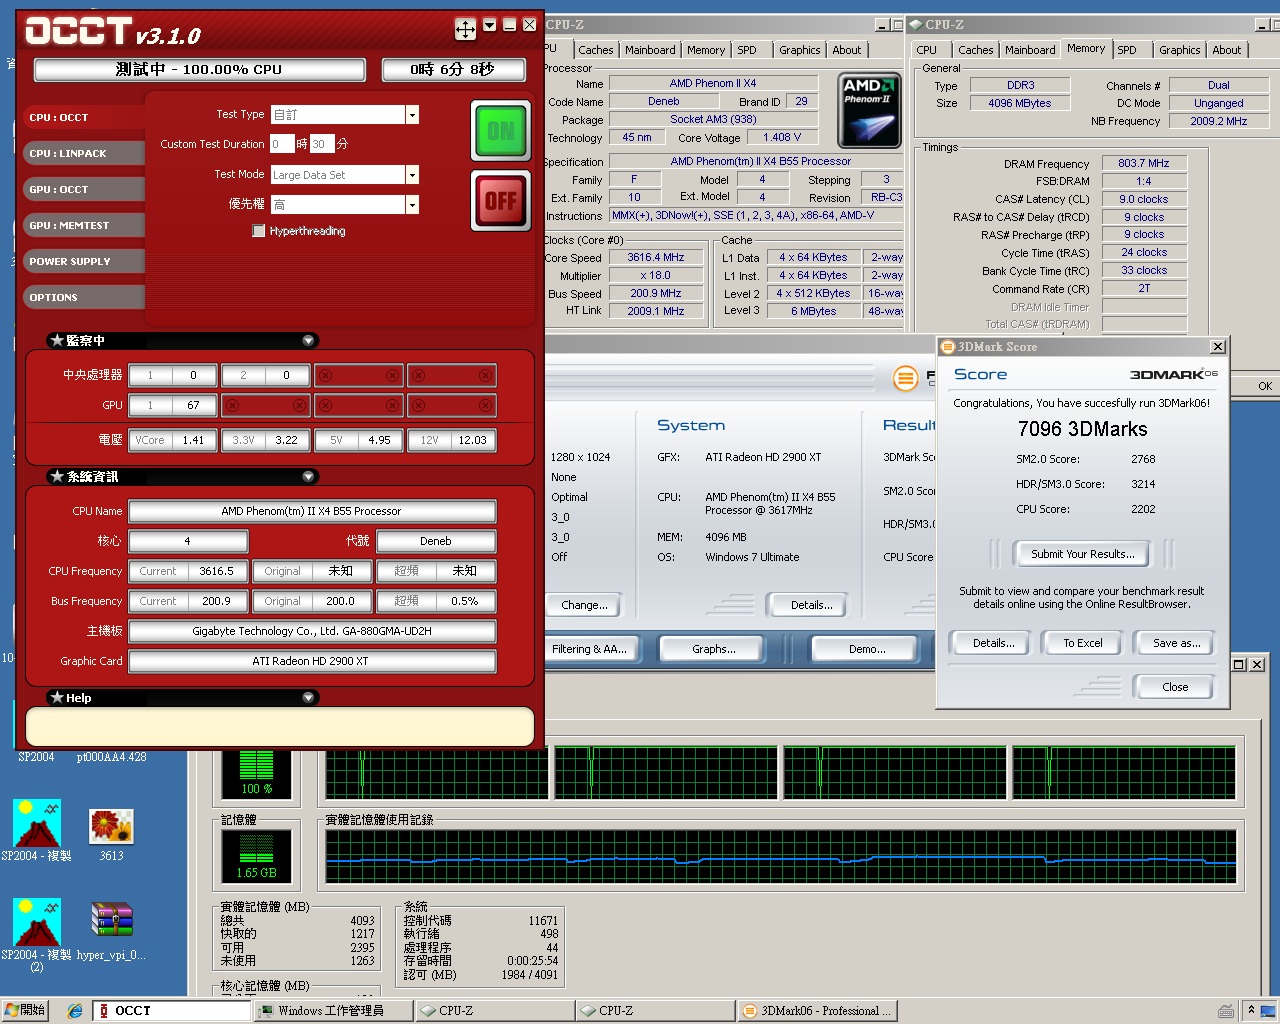This screenshot has width=1280, height=1024.
Task: Click the Demo... button
Action: pyautogui.click(x=867, y=649)
